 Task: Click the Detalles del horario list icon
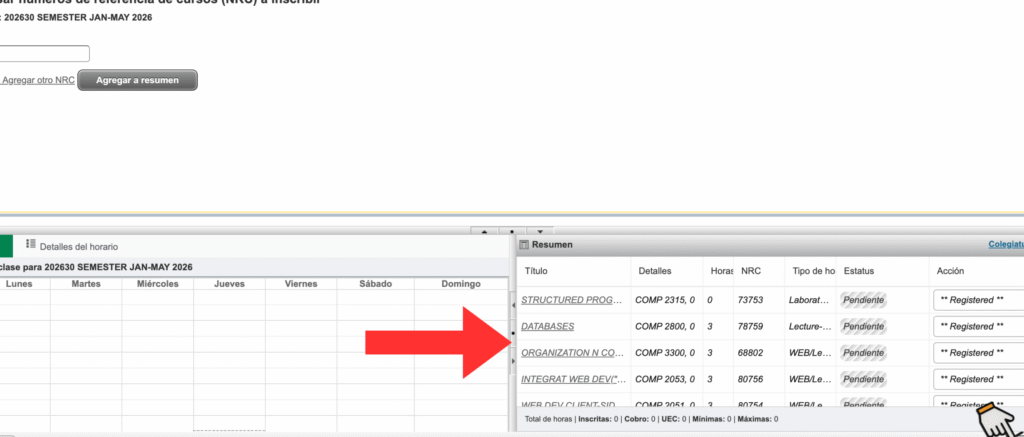(x=30, y=245)
